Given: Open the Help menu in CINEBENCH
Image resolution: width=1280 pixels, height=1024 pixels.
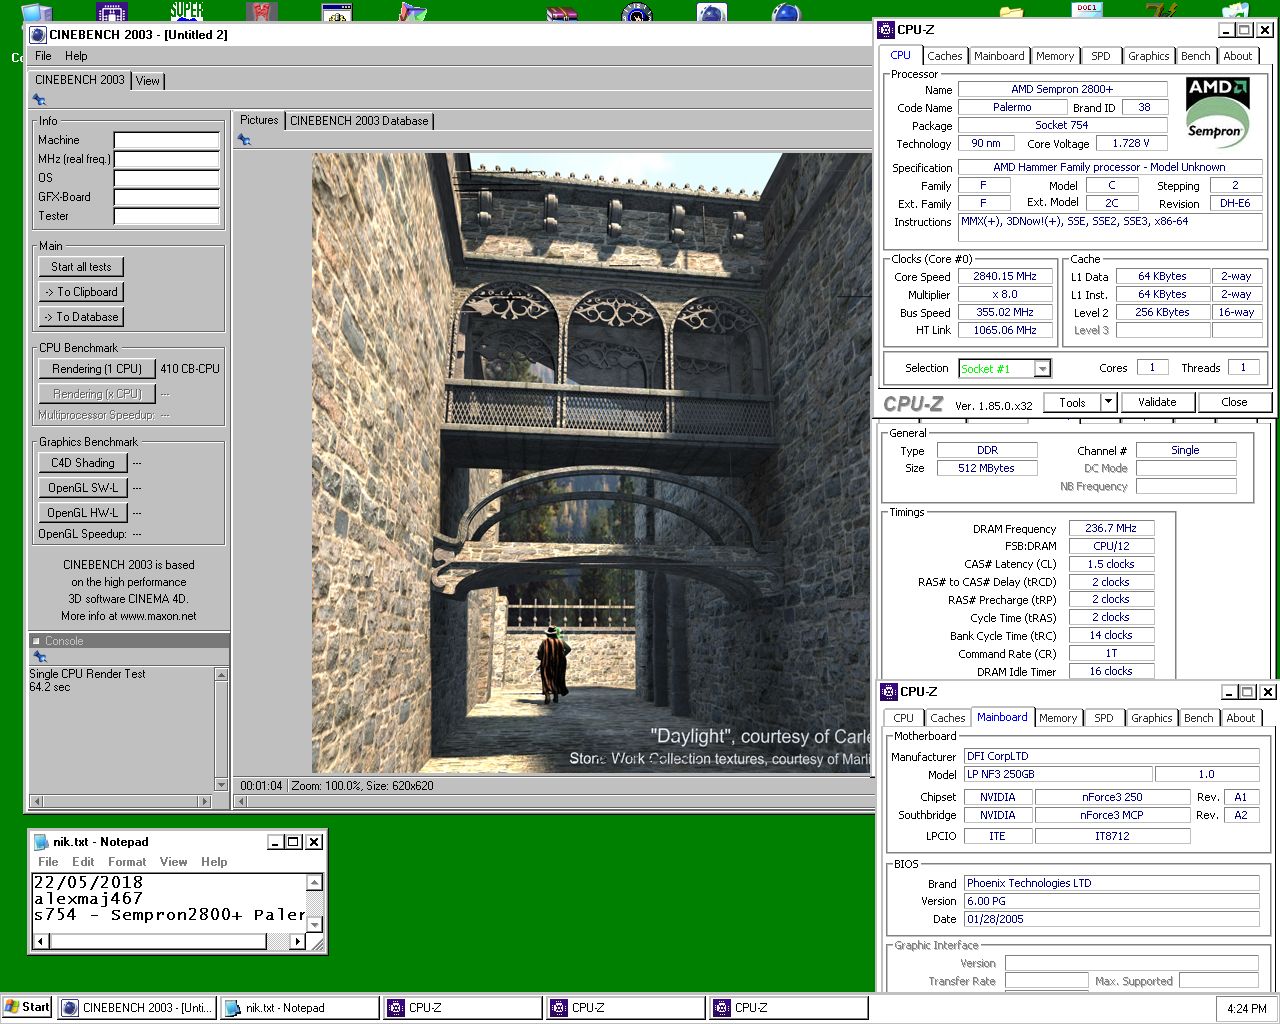Looking at the screenshot, I should (76, 56).
